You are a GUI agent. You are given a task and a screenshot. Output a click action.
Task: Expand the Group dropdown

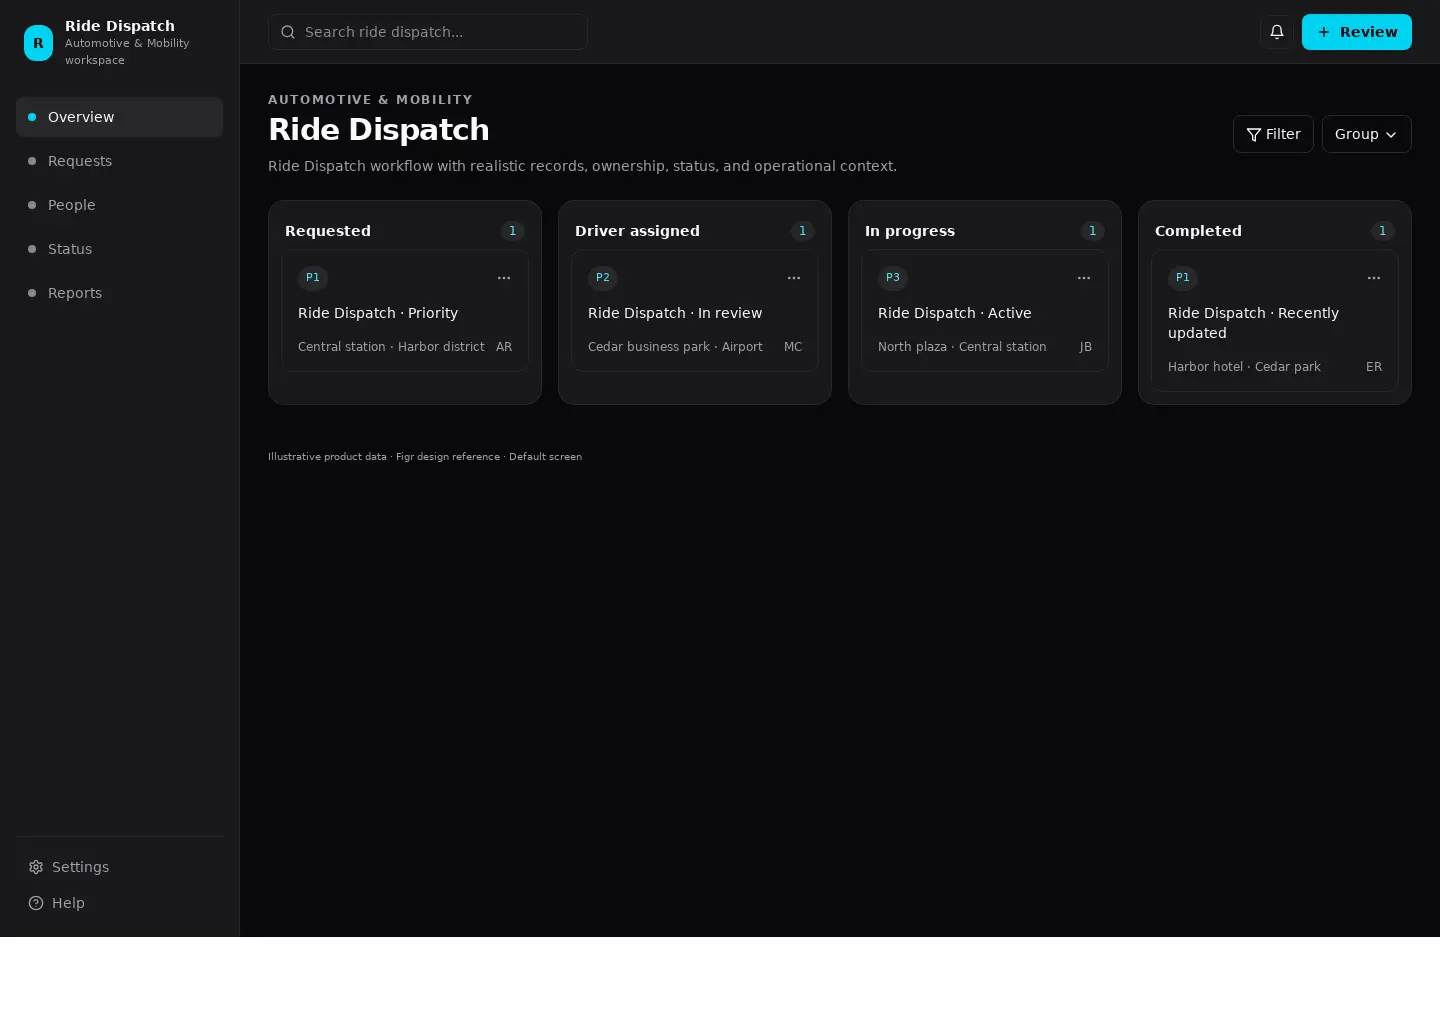[x=1366, y=134]
